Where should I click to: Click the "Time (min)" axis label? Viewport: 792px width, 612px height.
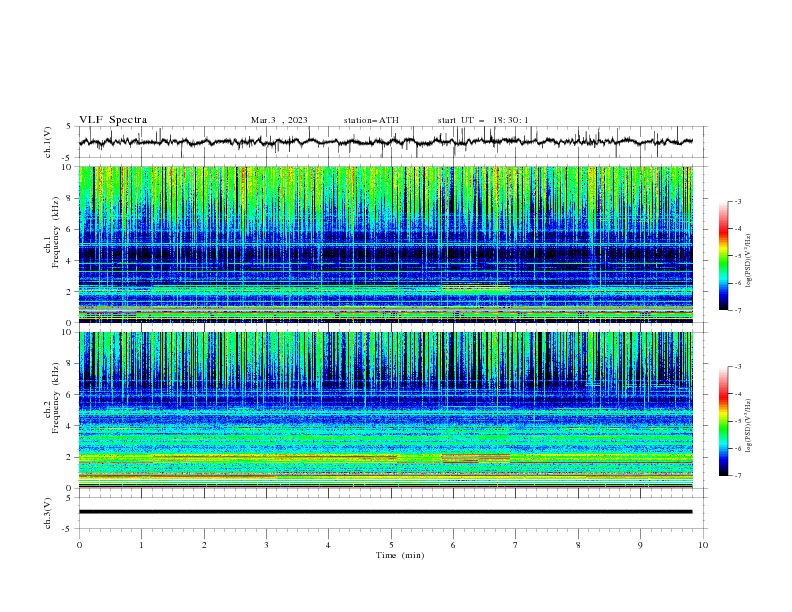pos(400,555)
